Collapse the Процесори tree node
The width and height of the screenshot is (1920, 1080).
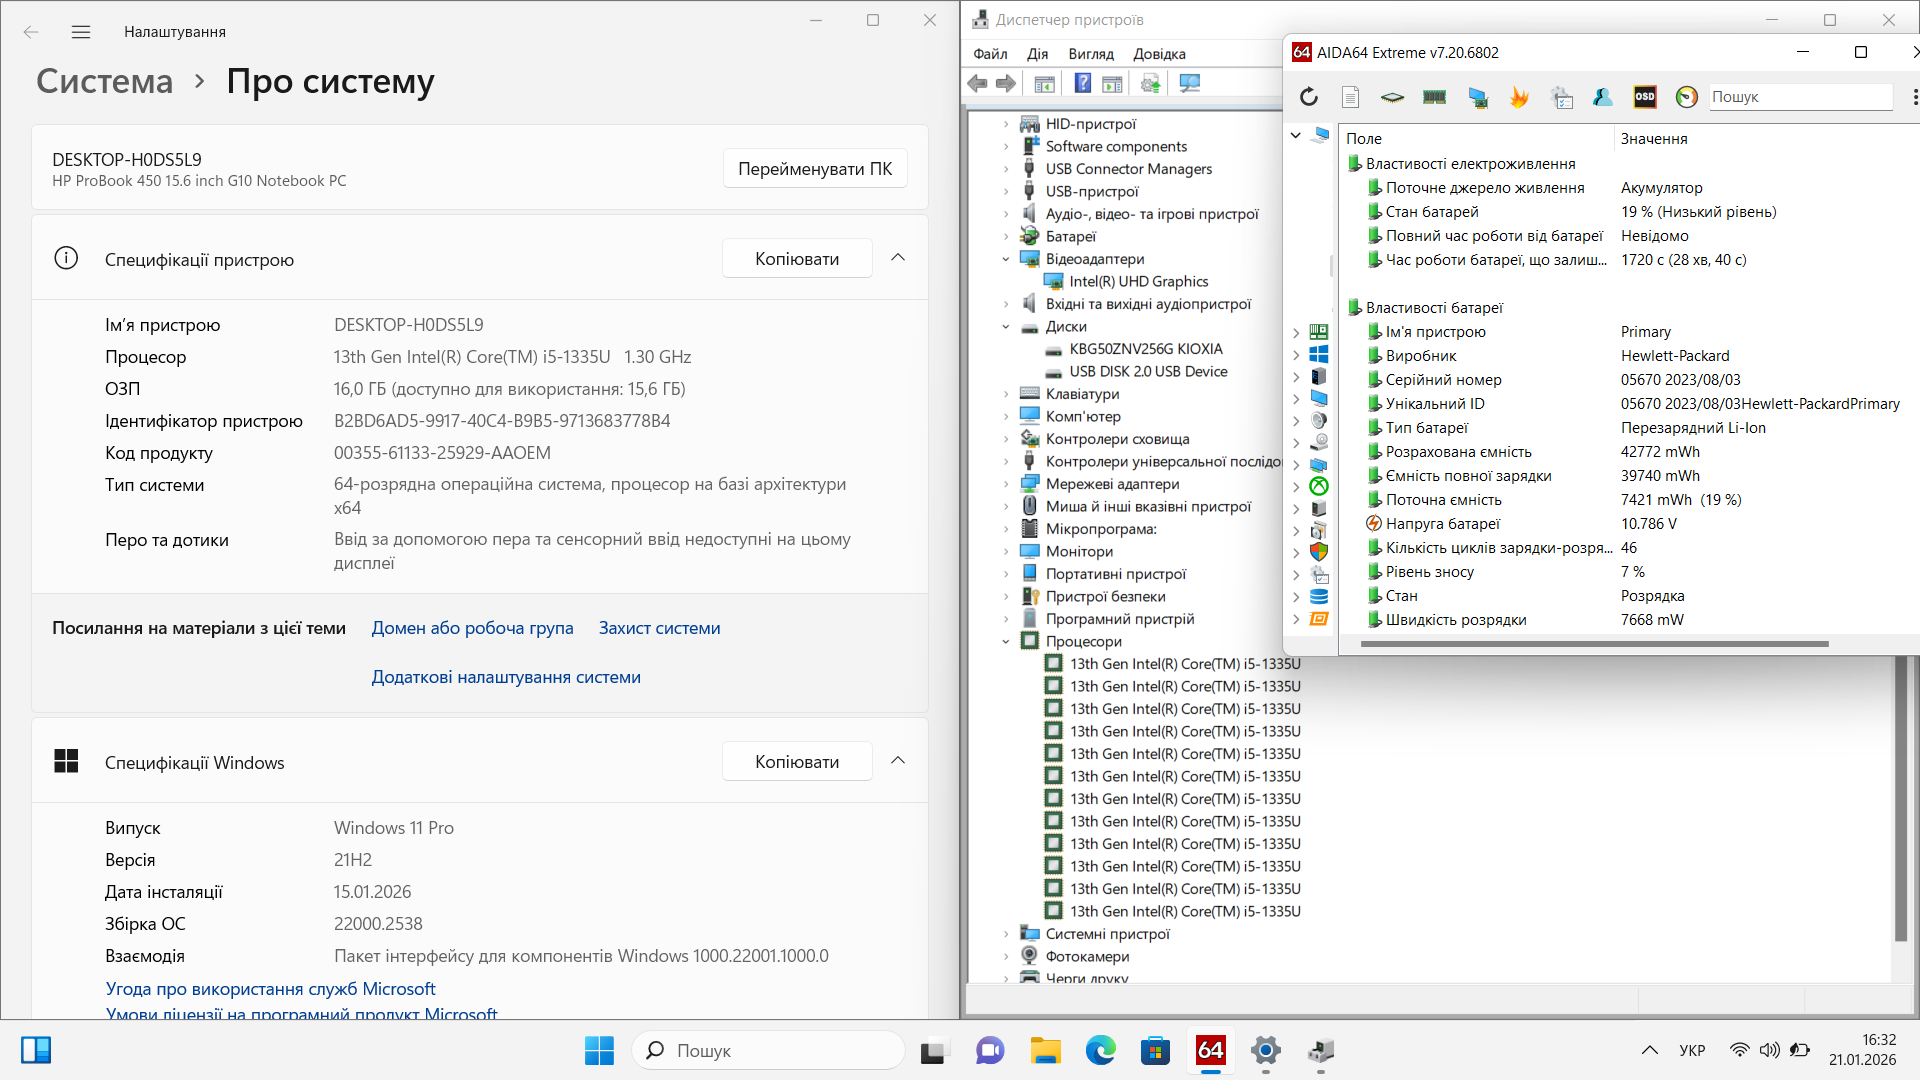[x=1006, y=642]
